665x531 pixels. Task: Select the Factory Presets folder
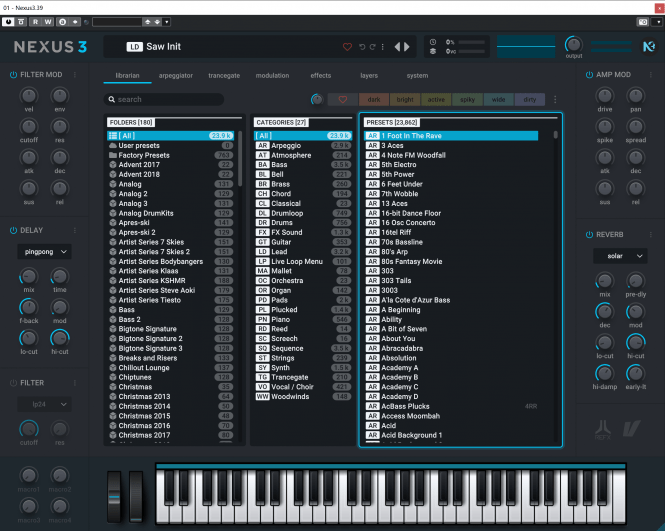[170, 155]
